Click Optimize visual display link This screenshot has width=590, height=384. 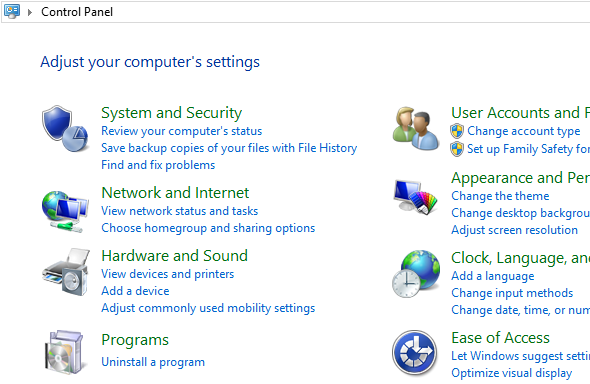click(511, 373)
